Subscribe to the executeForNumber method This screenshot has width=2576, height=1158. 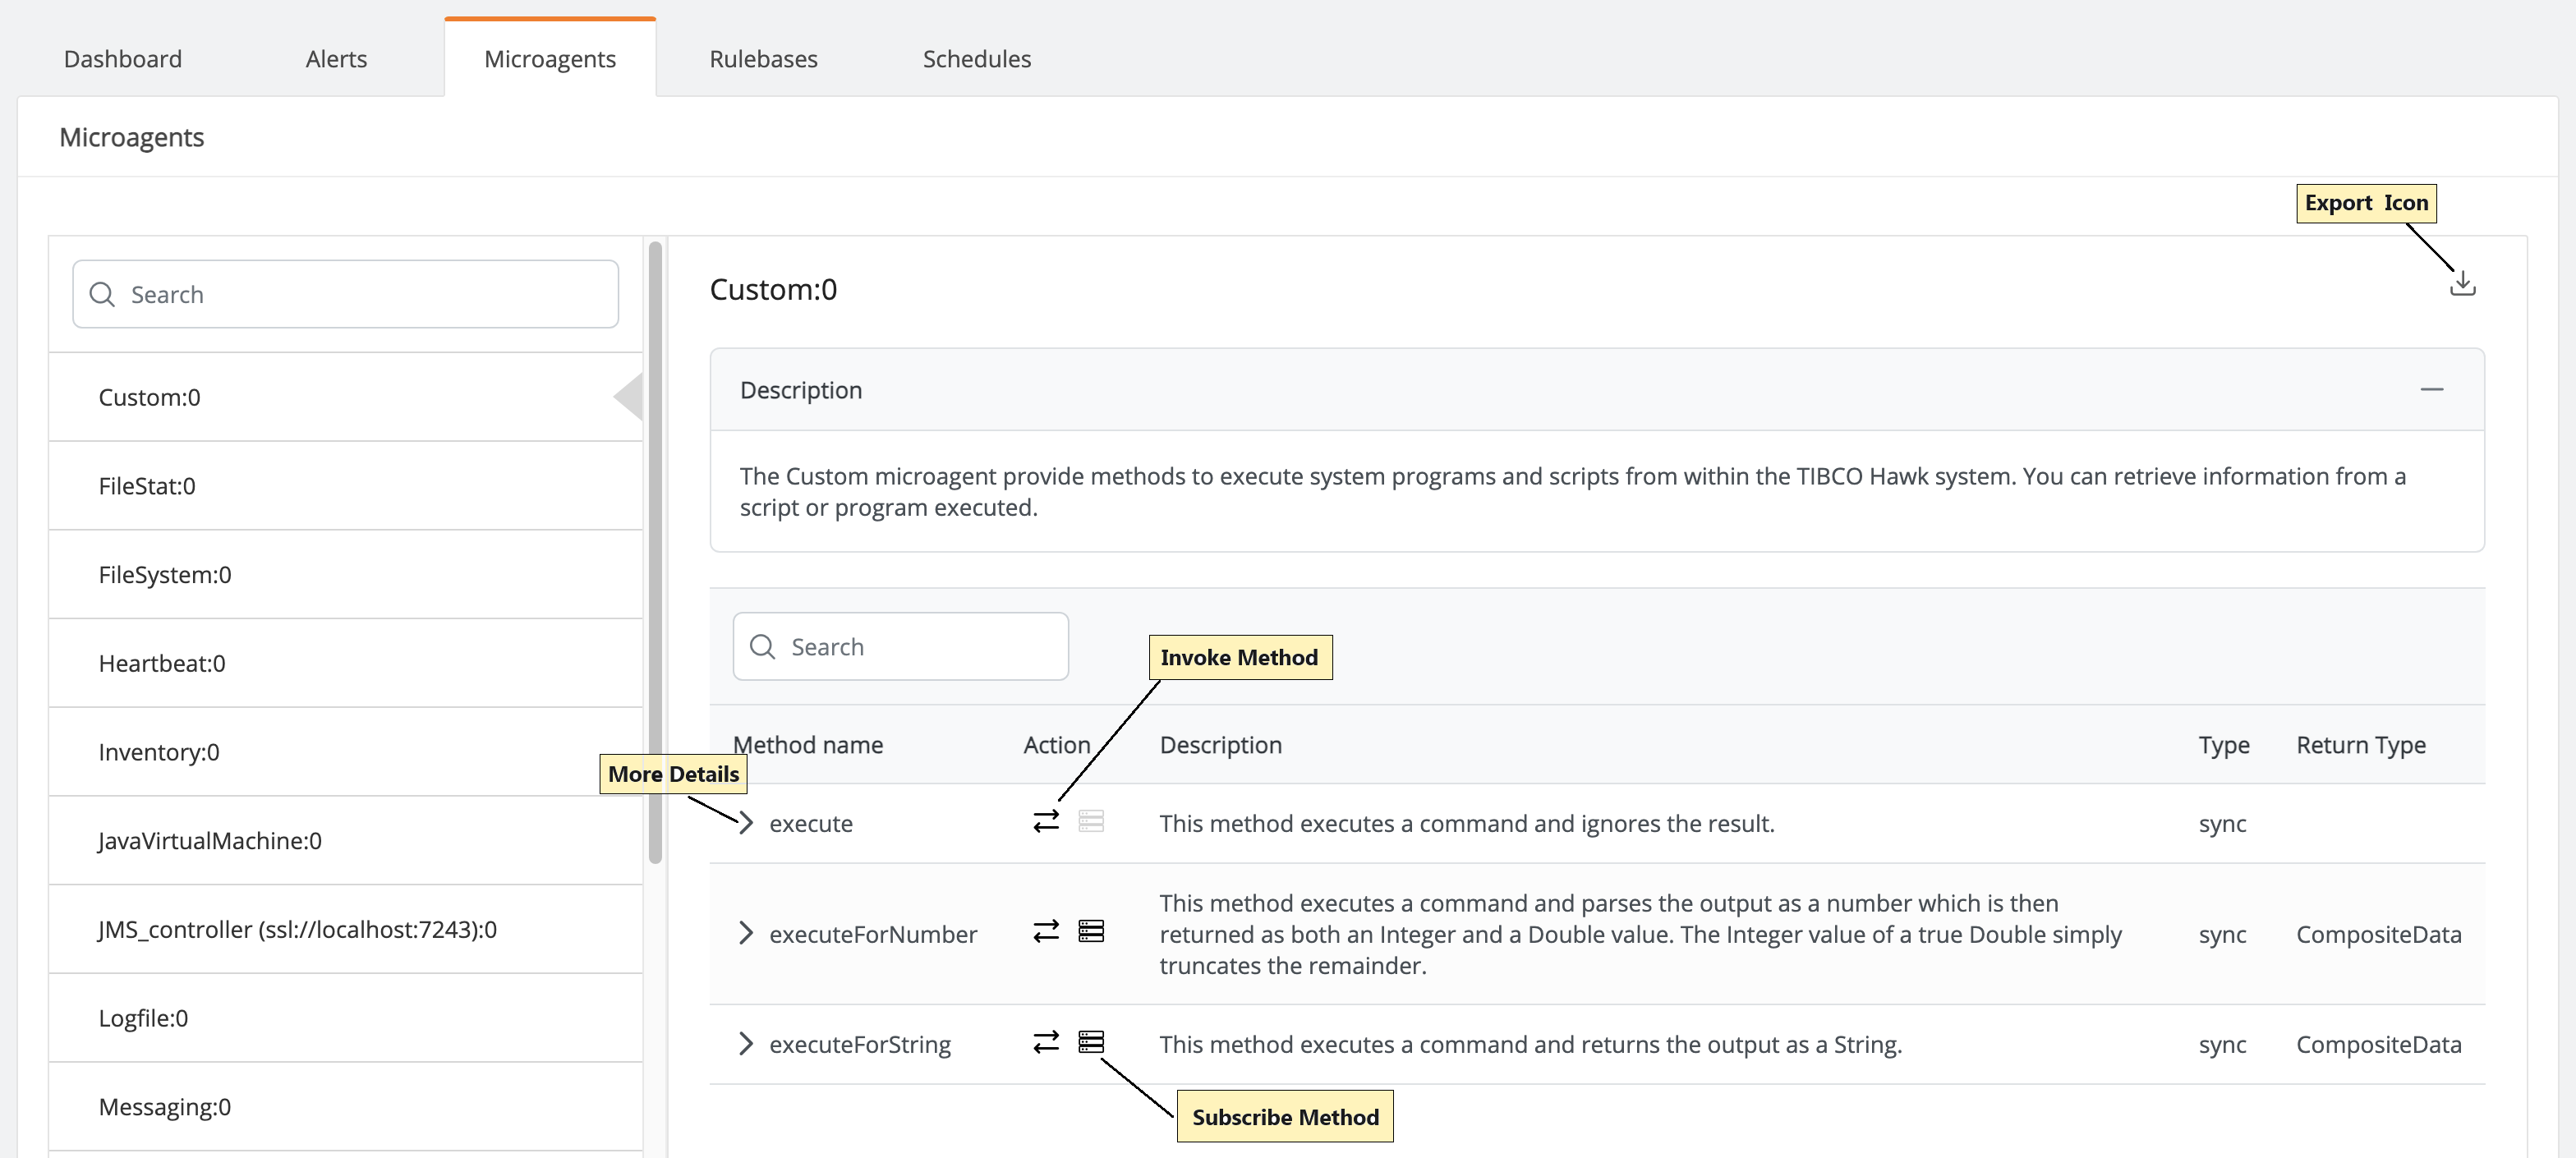1091,932
